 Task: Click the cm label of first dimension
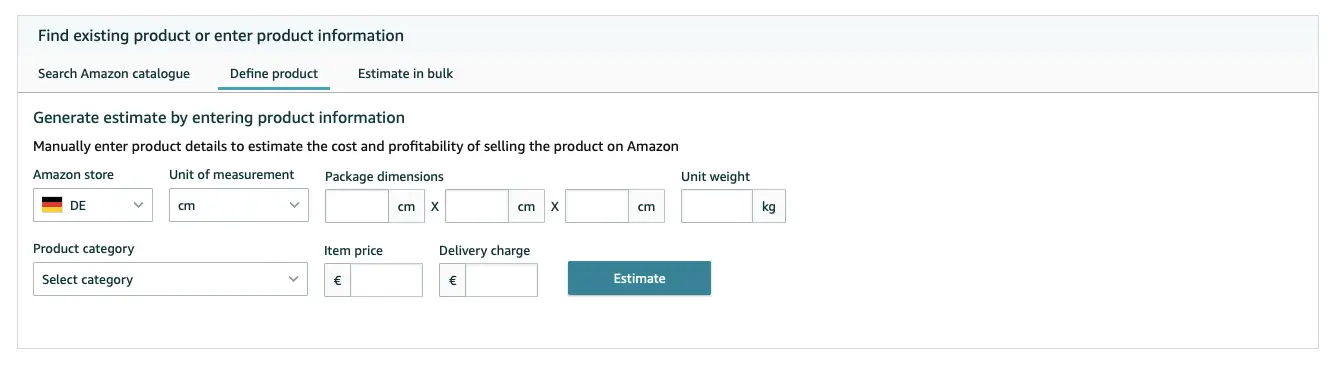[x=406, y=206]
